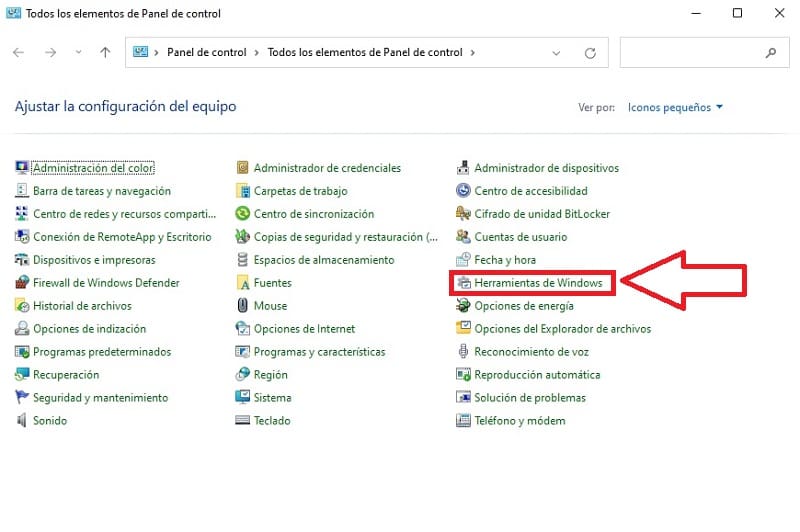Expand chevron before Panel de control breadcrumb
The height and width of the screenshot is (532, 800).
tap(156, 53)
